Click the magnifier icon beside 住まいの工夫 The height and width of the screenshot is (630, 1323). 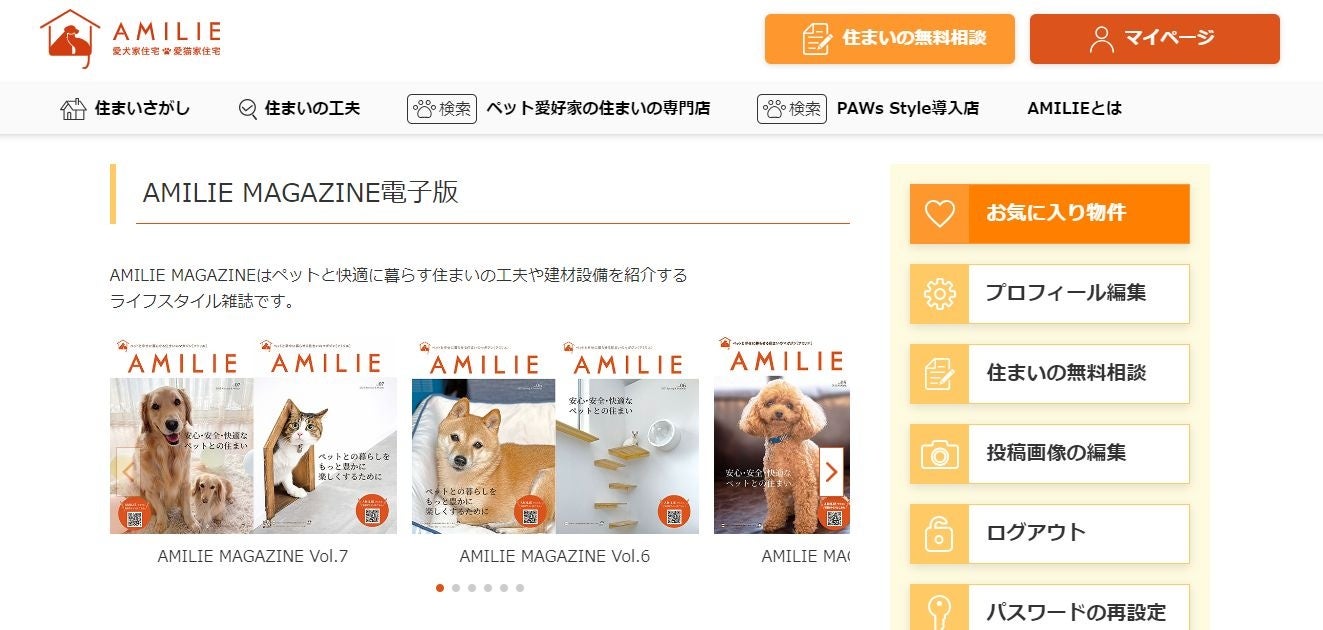[248, 109]
